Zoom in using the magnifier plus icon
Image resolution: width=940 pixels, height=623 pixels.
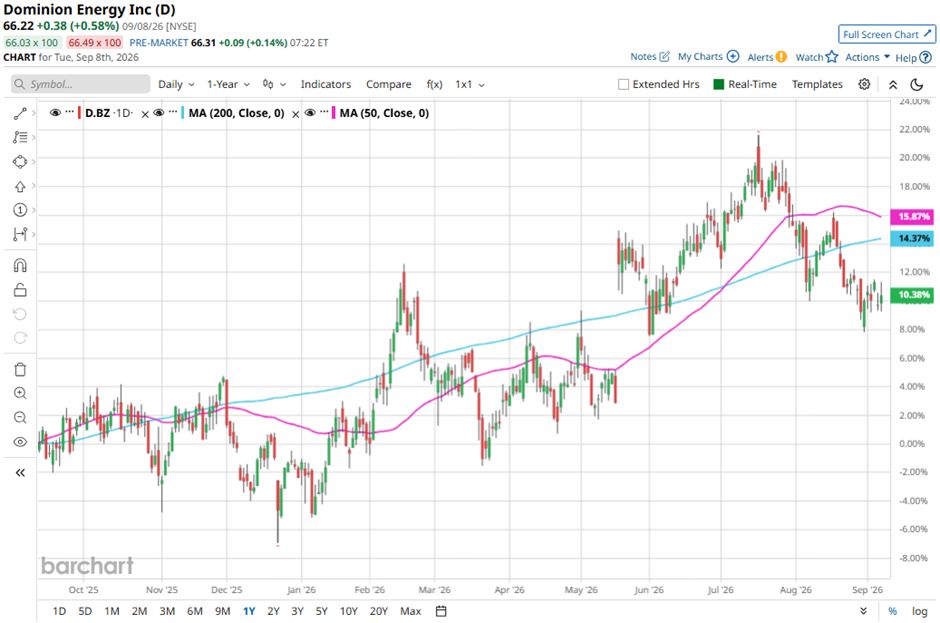(20, 393)
